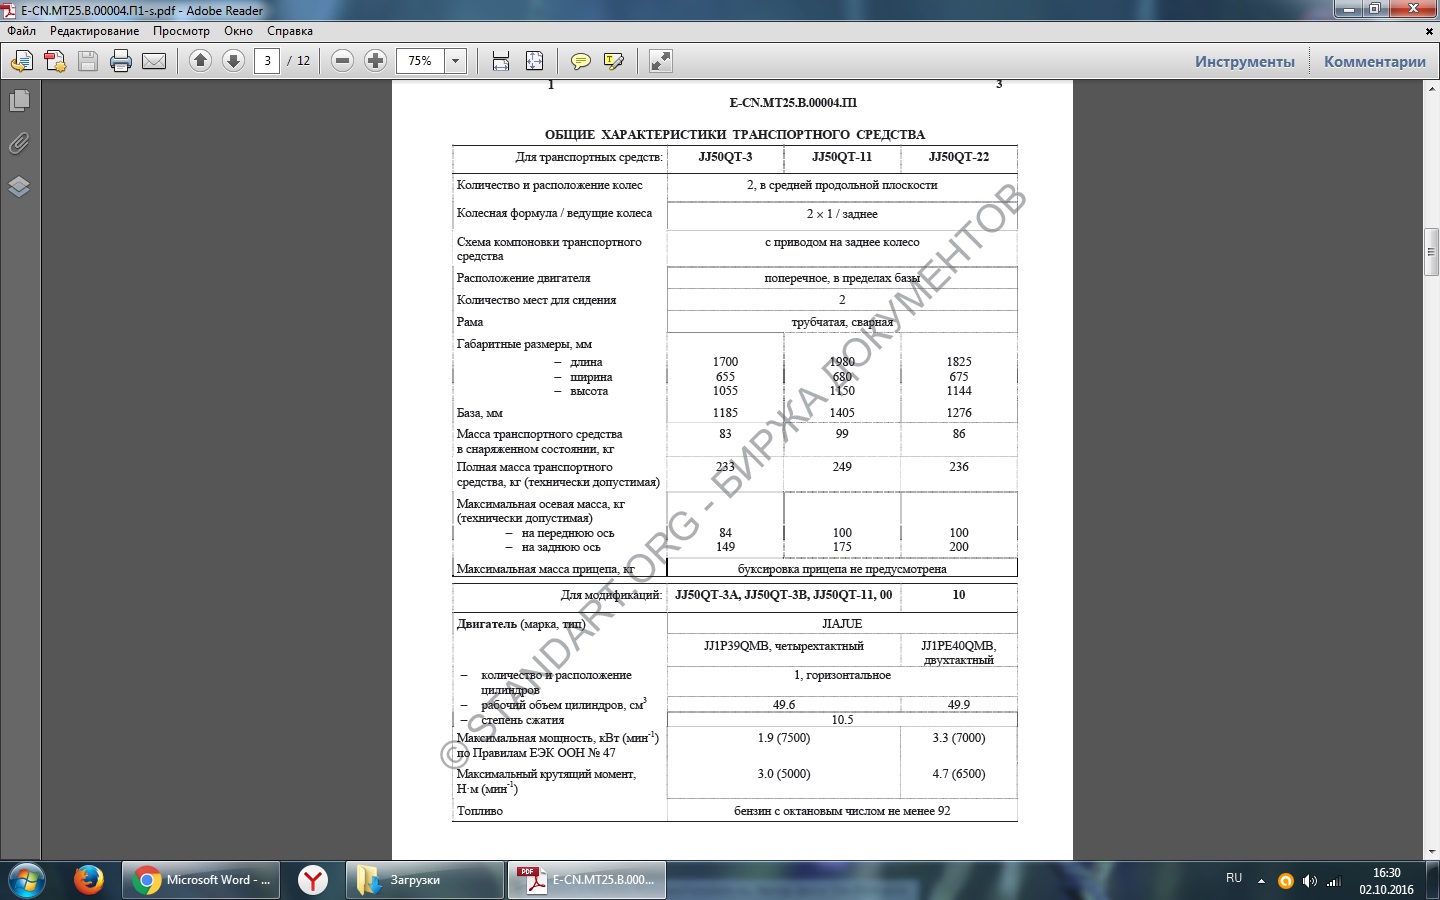This screenshot has height=900, width=1440.
Task: Open the Комментарии pane
Action: pos(1374,61)
